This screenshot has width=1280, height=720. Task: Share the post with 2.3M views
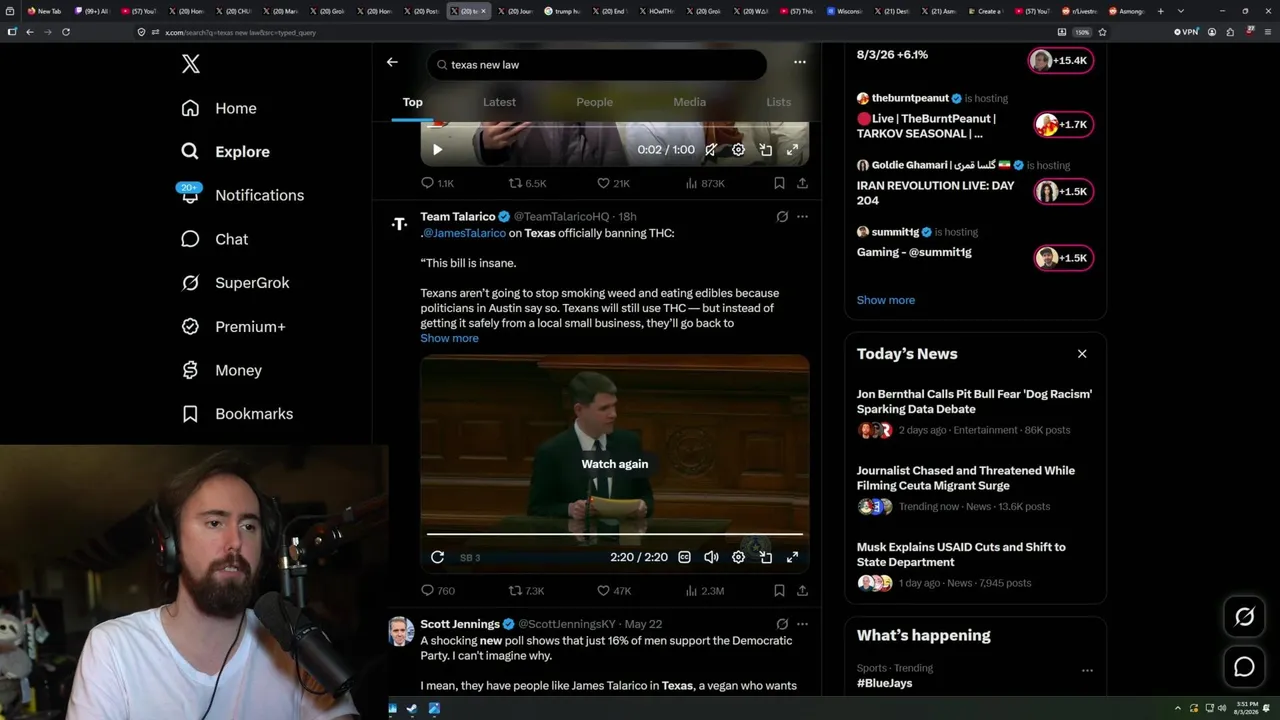(802, 591)
